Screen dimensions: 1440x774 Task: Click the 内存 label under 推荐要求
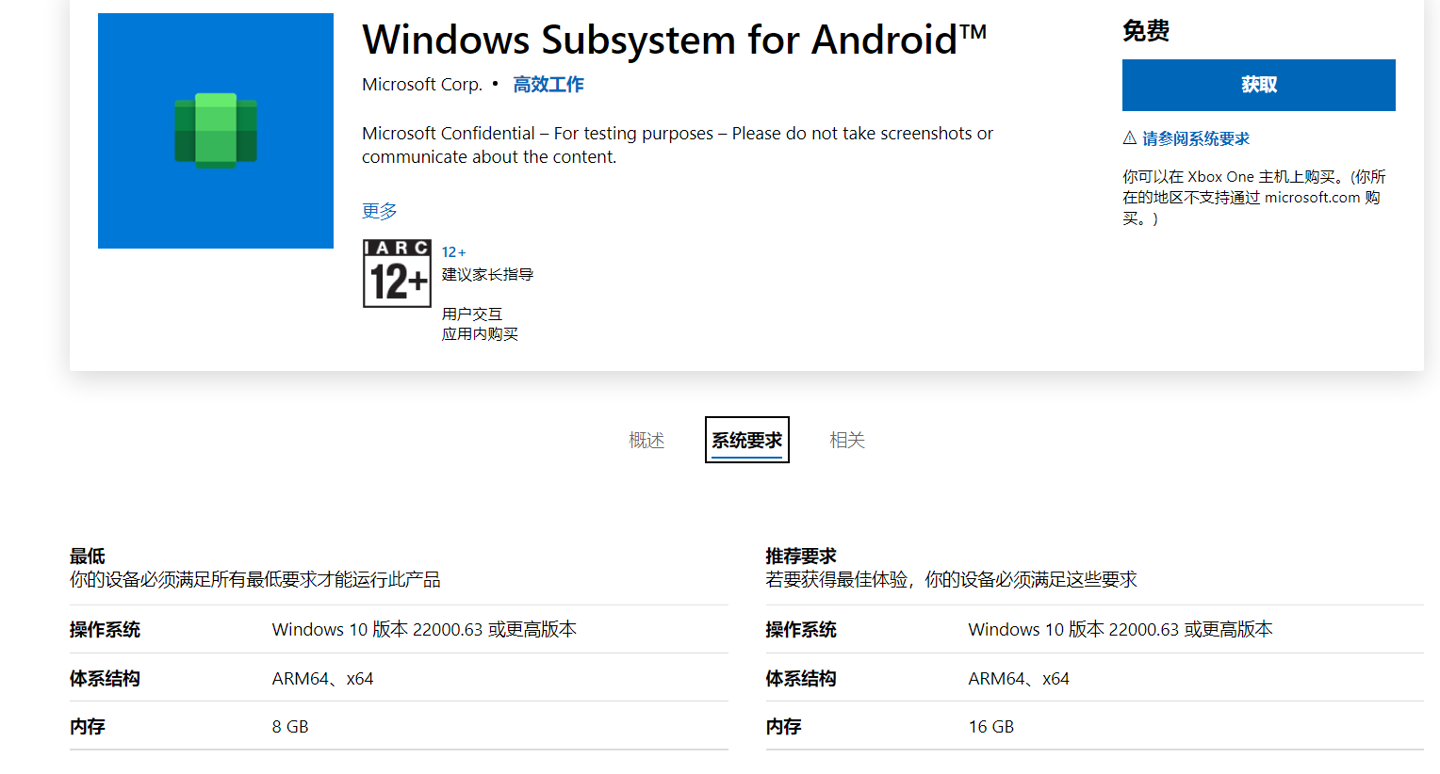(x=783, y=727)
